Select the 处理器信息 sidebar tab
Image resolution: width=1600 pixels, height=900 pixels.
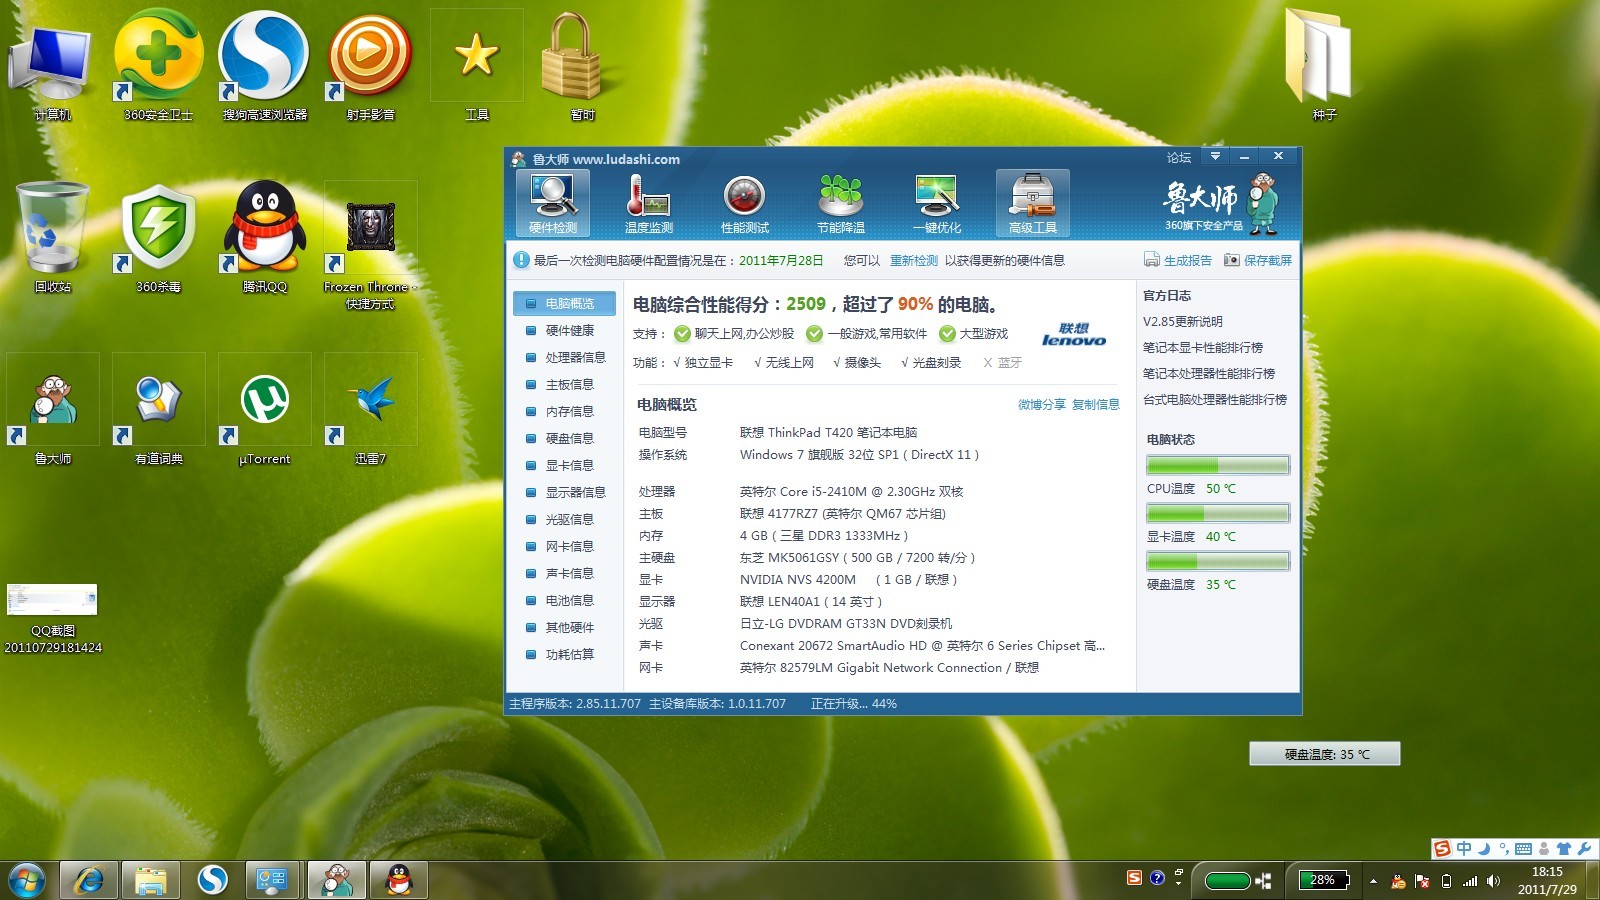coord(564,357)
